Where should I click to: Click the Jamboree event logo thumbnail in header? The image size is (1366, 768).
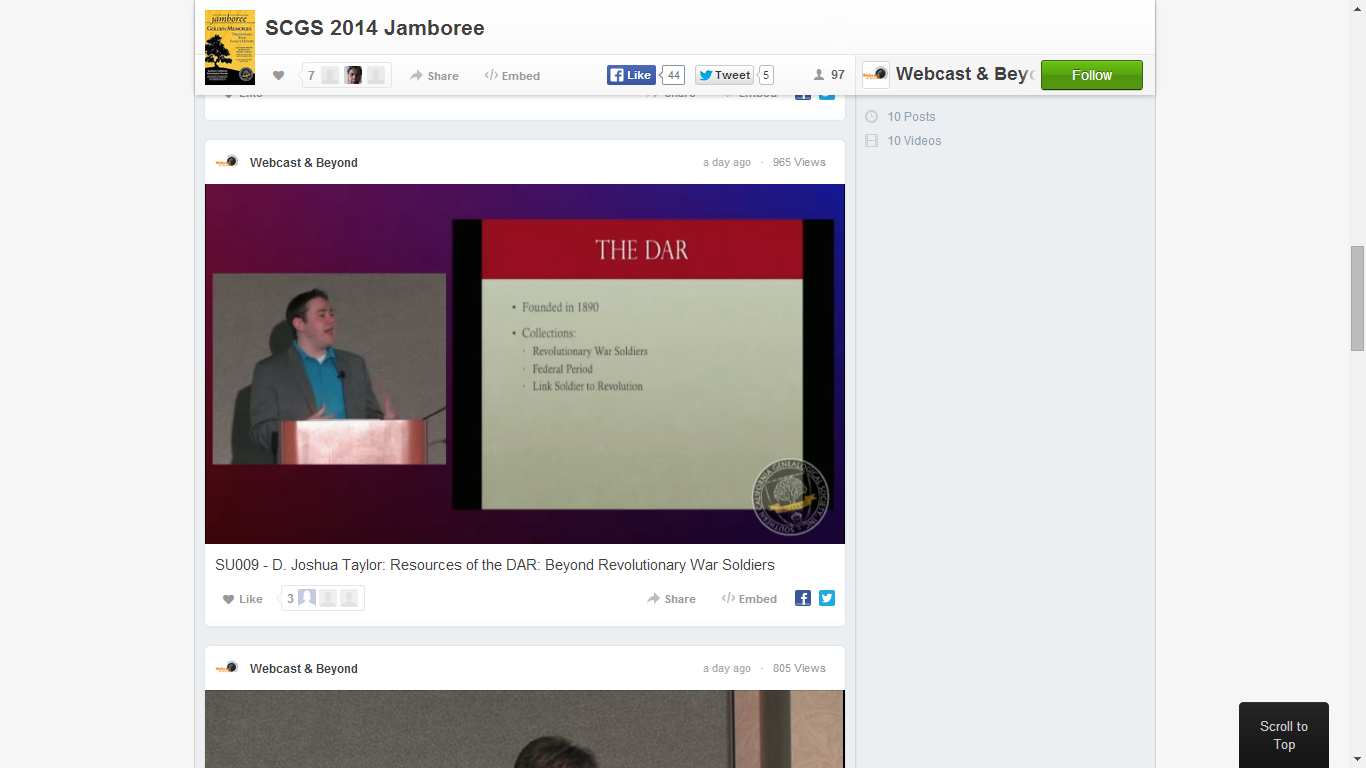[x=230, y=47]
